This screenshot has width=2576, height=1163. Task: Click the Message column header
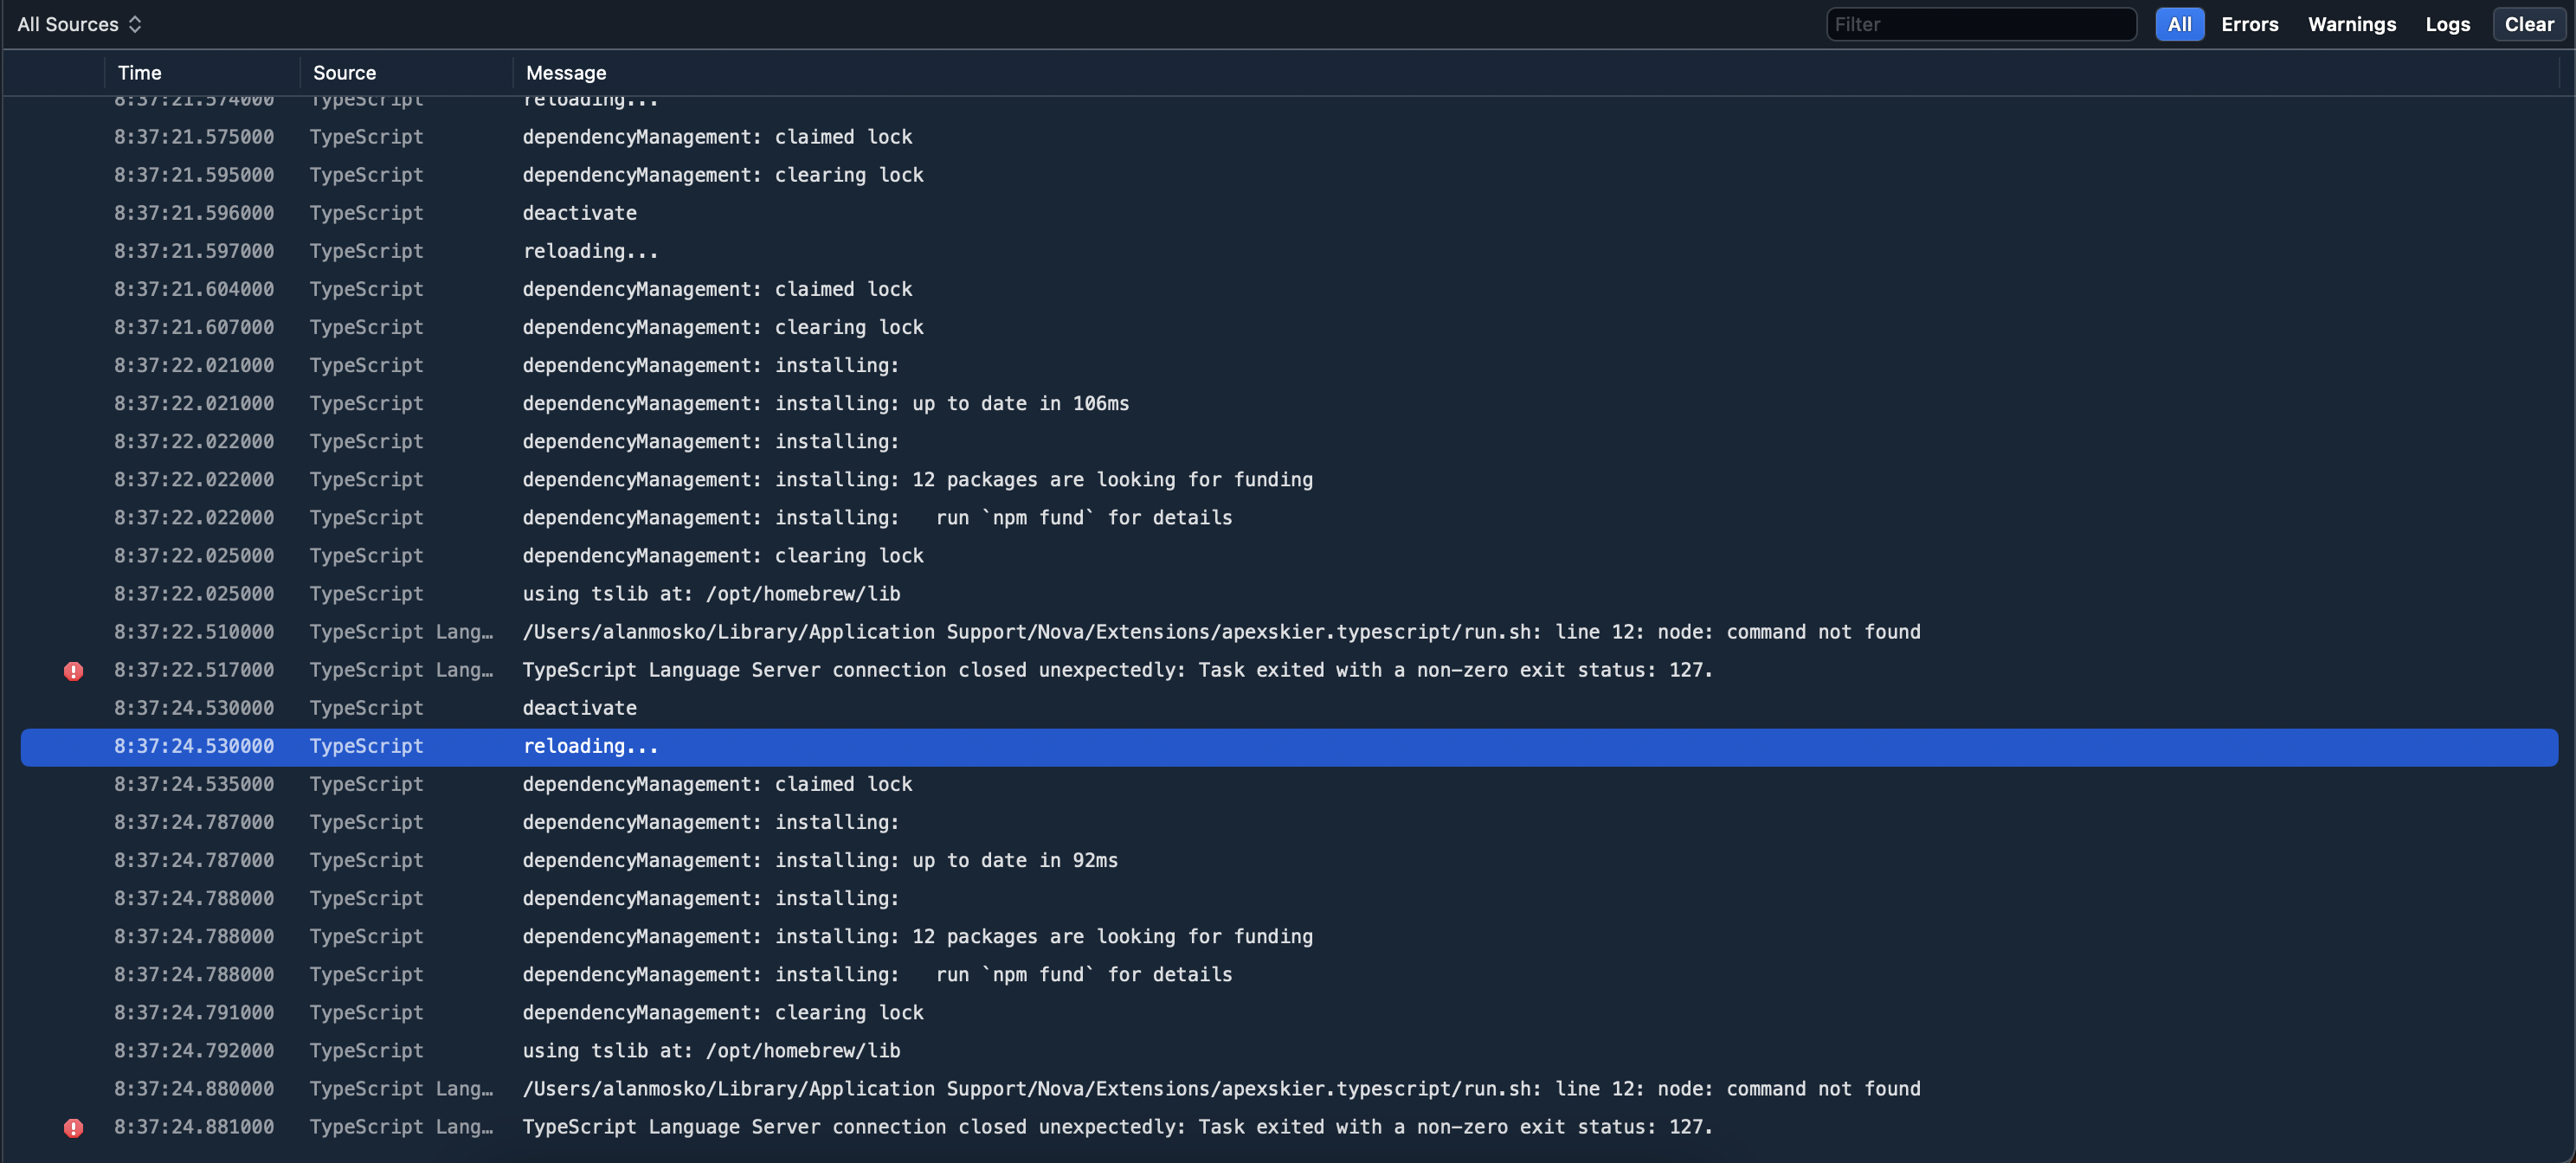pos(565,72)
